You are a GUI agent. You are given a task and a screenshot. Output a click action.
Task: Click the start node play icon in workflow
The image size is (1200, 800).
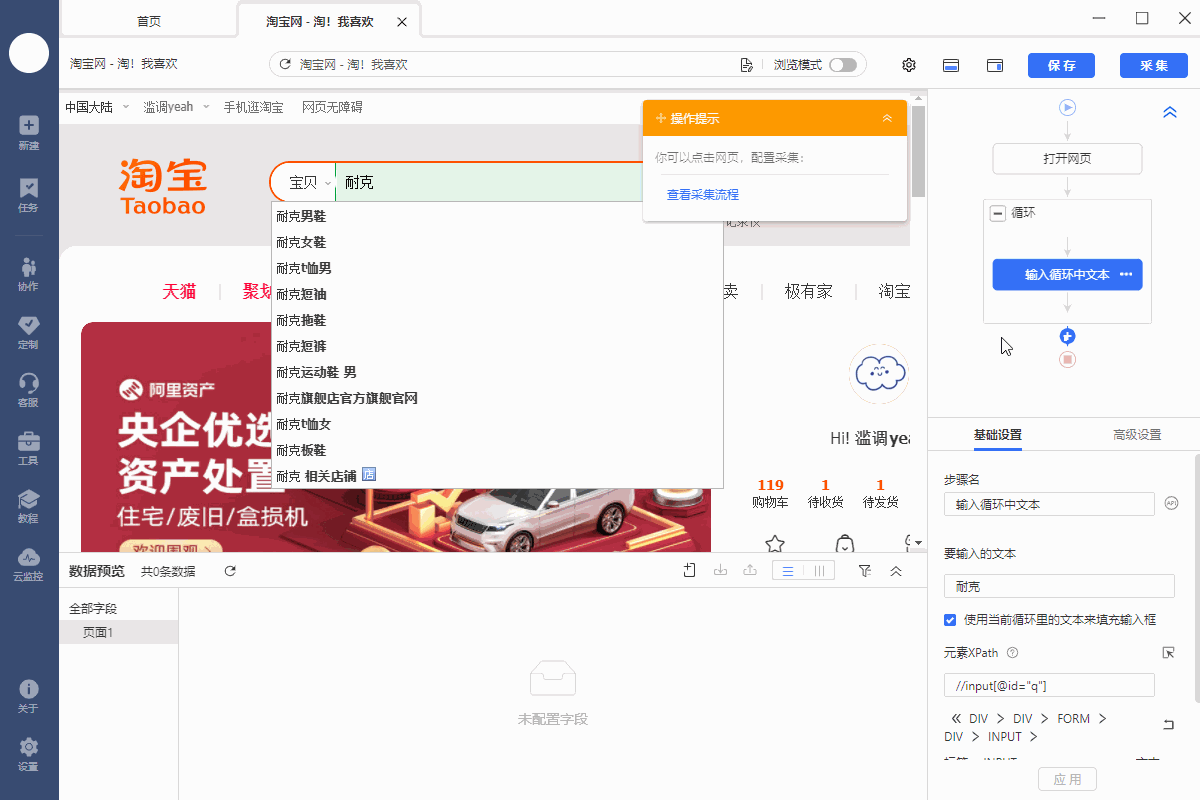(x=1067, y=107)
